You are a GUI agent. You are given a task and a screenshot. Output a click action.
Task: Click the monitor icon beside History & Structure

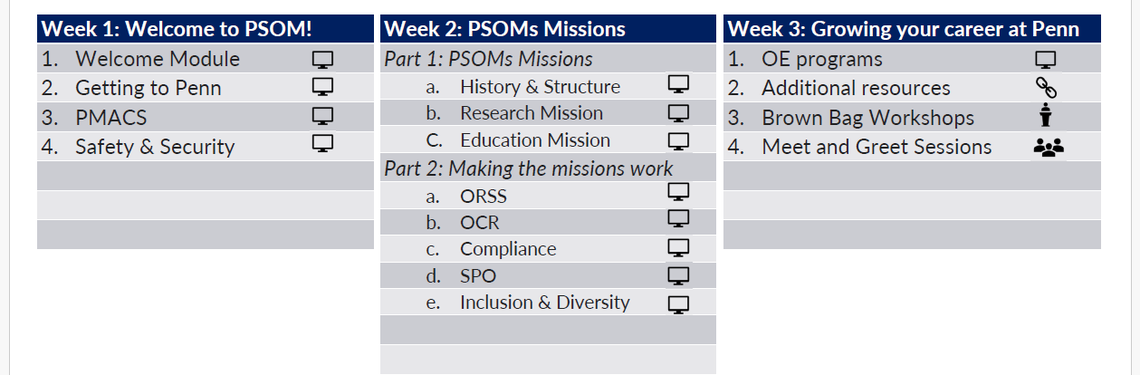pyautogui.click(x=678, y=85)
